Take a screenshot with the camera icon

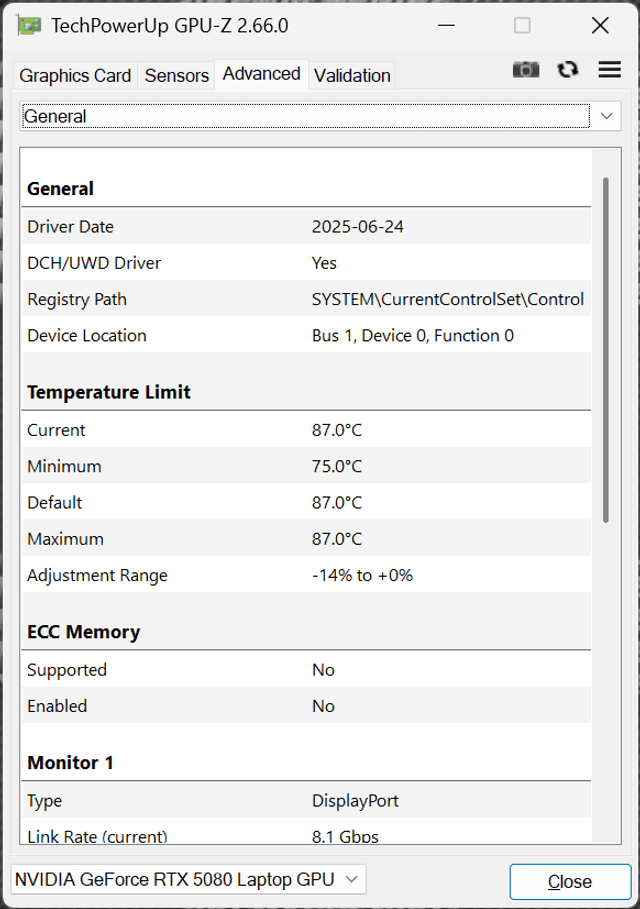[526, 70]
